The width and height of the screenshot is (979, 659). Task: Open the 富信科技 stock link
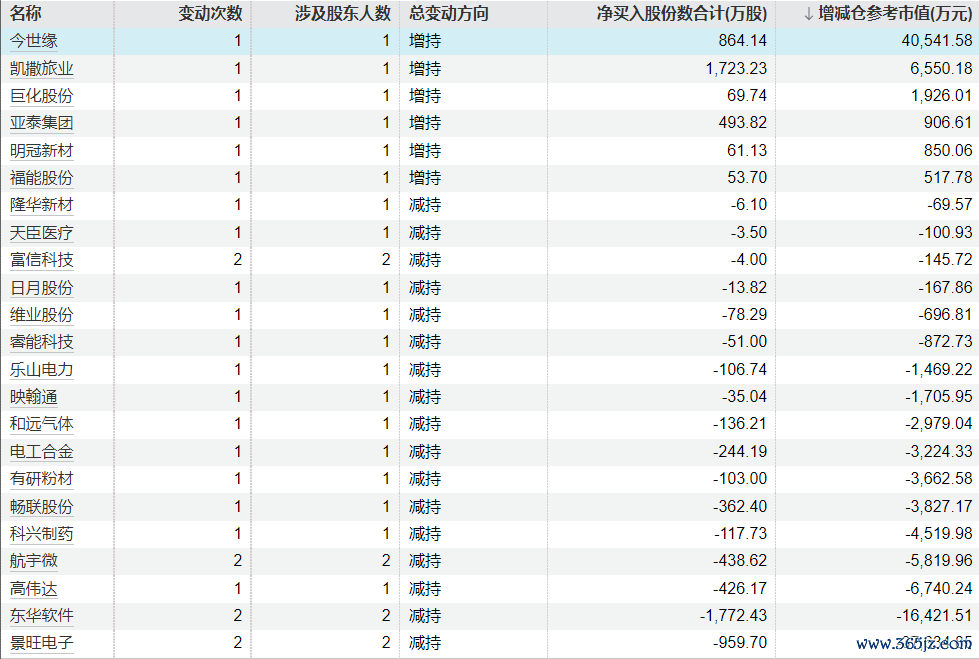click(x=41, y=260)
